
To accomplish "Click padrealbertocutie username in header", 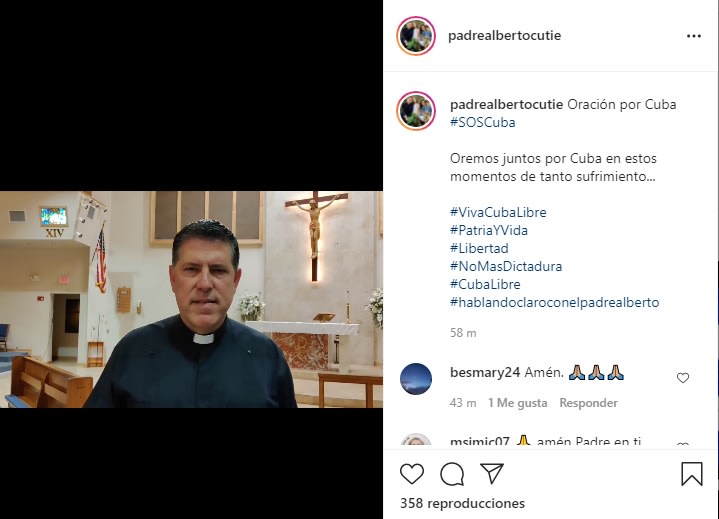I will tap(505, 36).
